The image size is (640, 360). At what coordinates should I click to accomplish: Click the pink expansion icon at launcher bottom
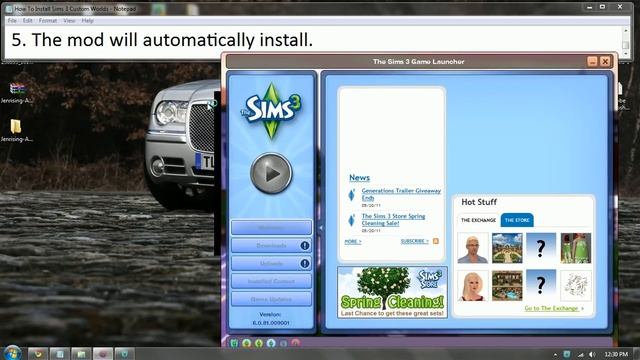click(296, 343)
